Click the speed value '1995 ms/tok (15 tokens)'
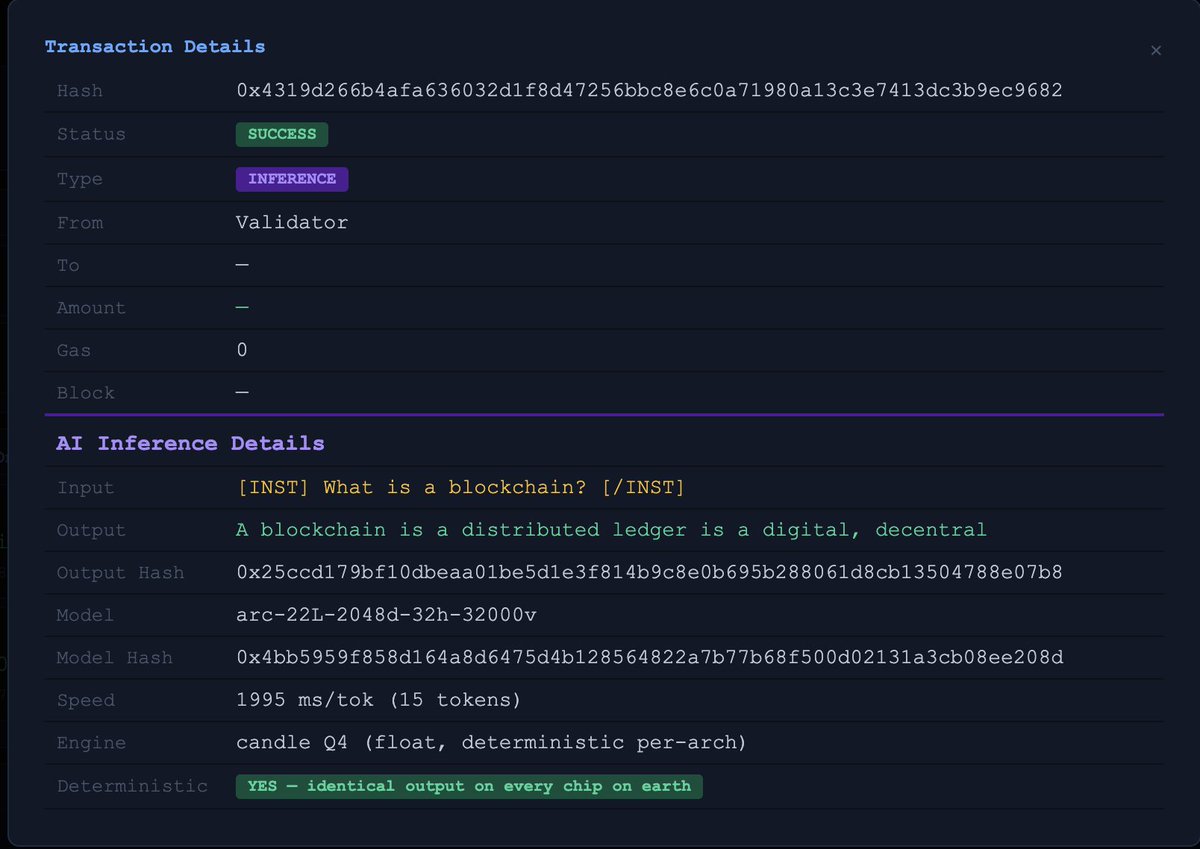 tap(379, 700)
